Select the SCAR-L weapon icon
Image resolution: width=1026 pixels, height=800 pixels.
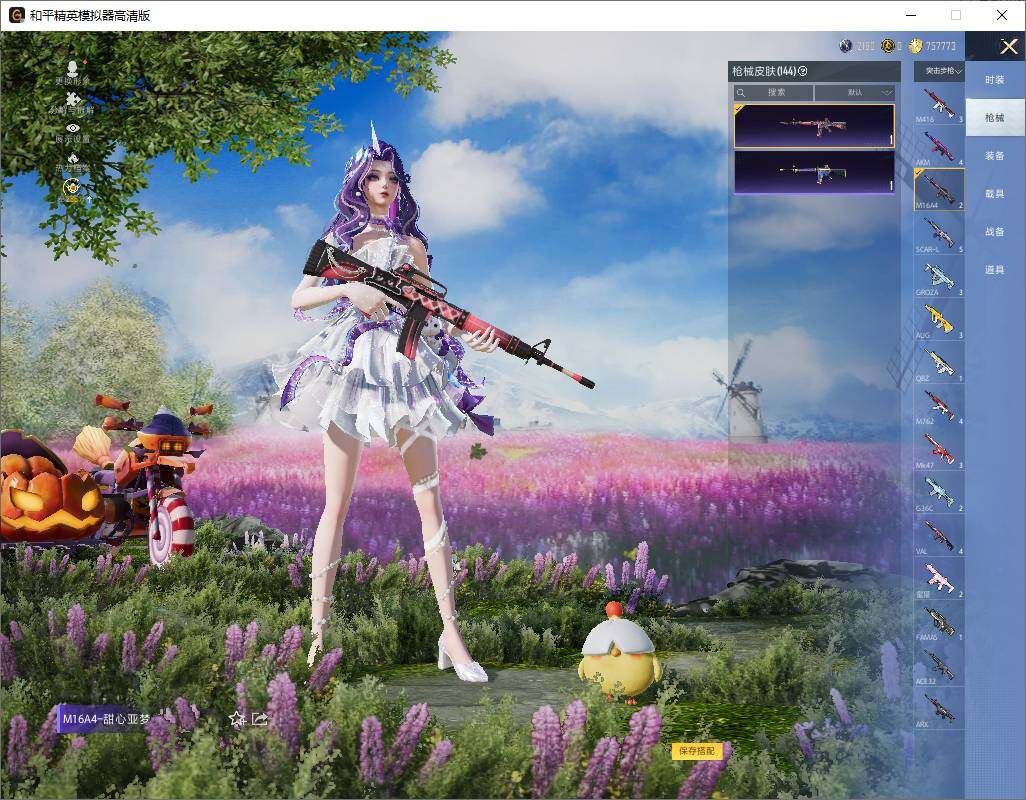point(939,234)
